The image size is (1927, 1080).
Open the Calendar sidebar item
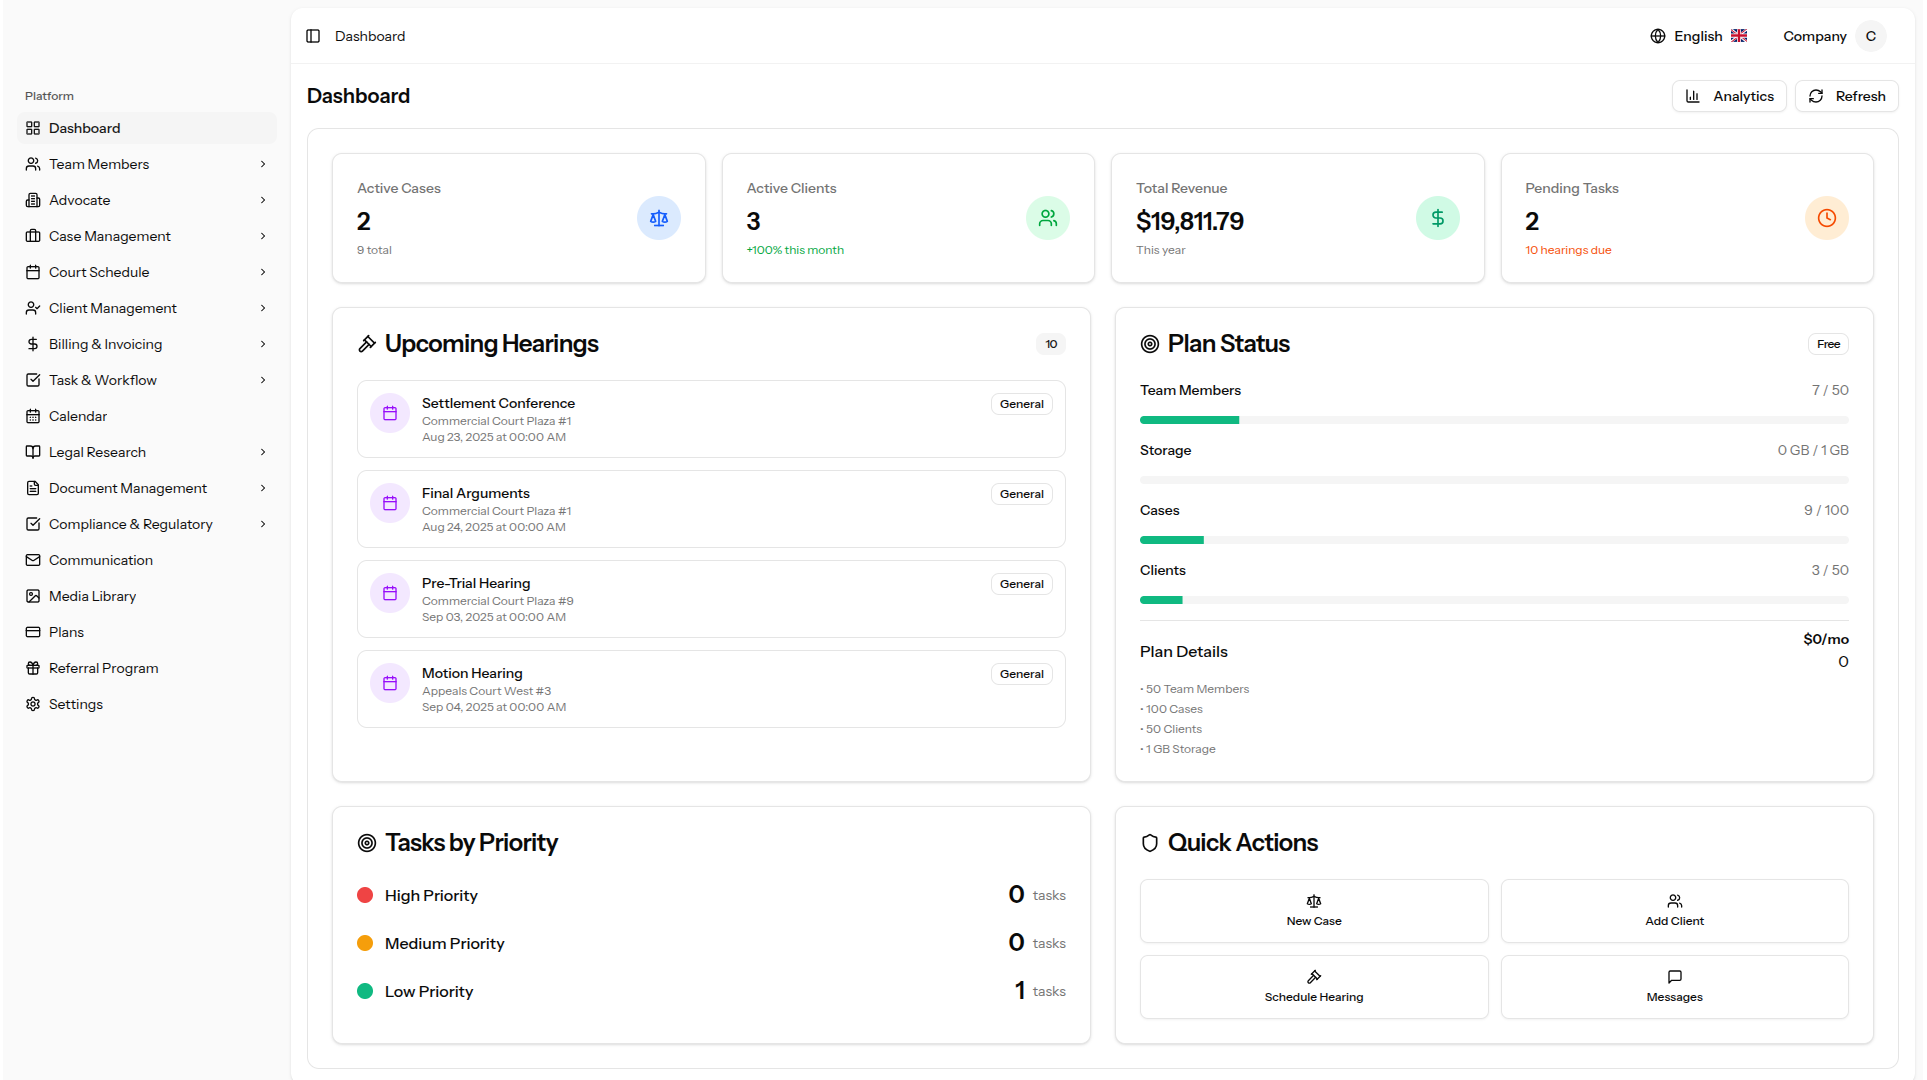(78, 416)
